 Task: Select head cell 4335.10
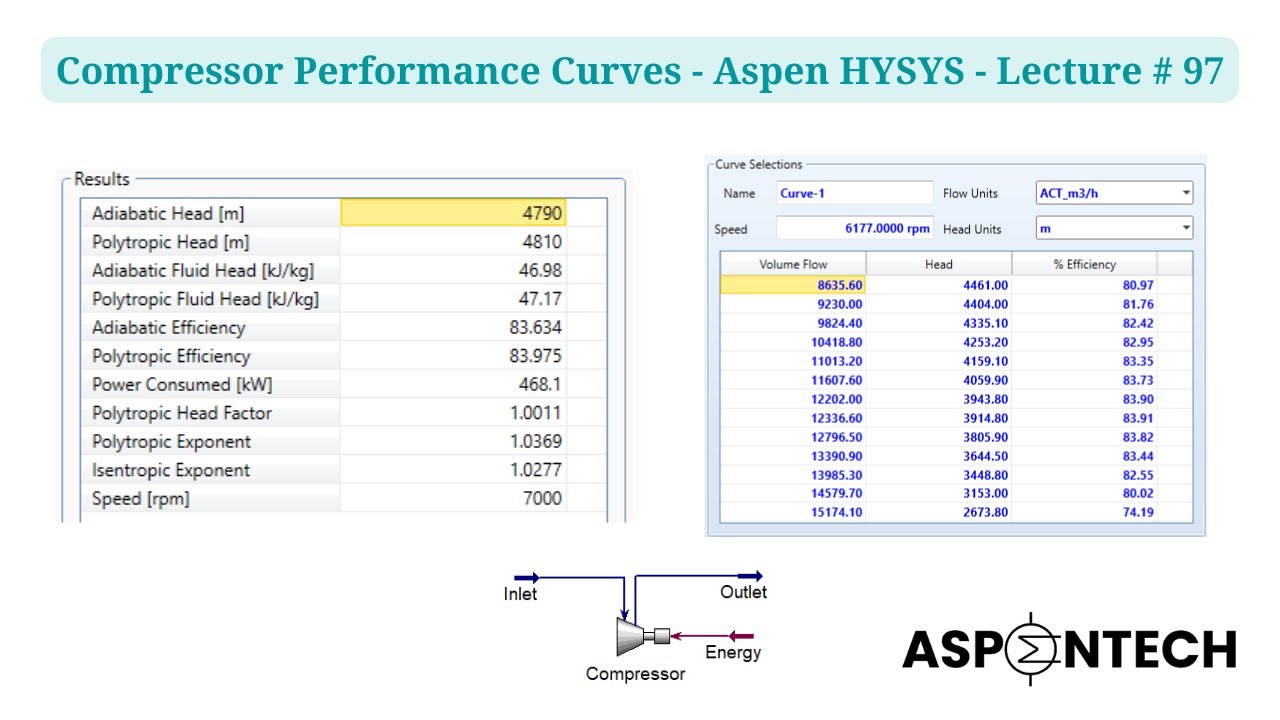pyautogui.click(x=939, y=323)
